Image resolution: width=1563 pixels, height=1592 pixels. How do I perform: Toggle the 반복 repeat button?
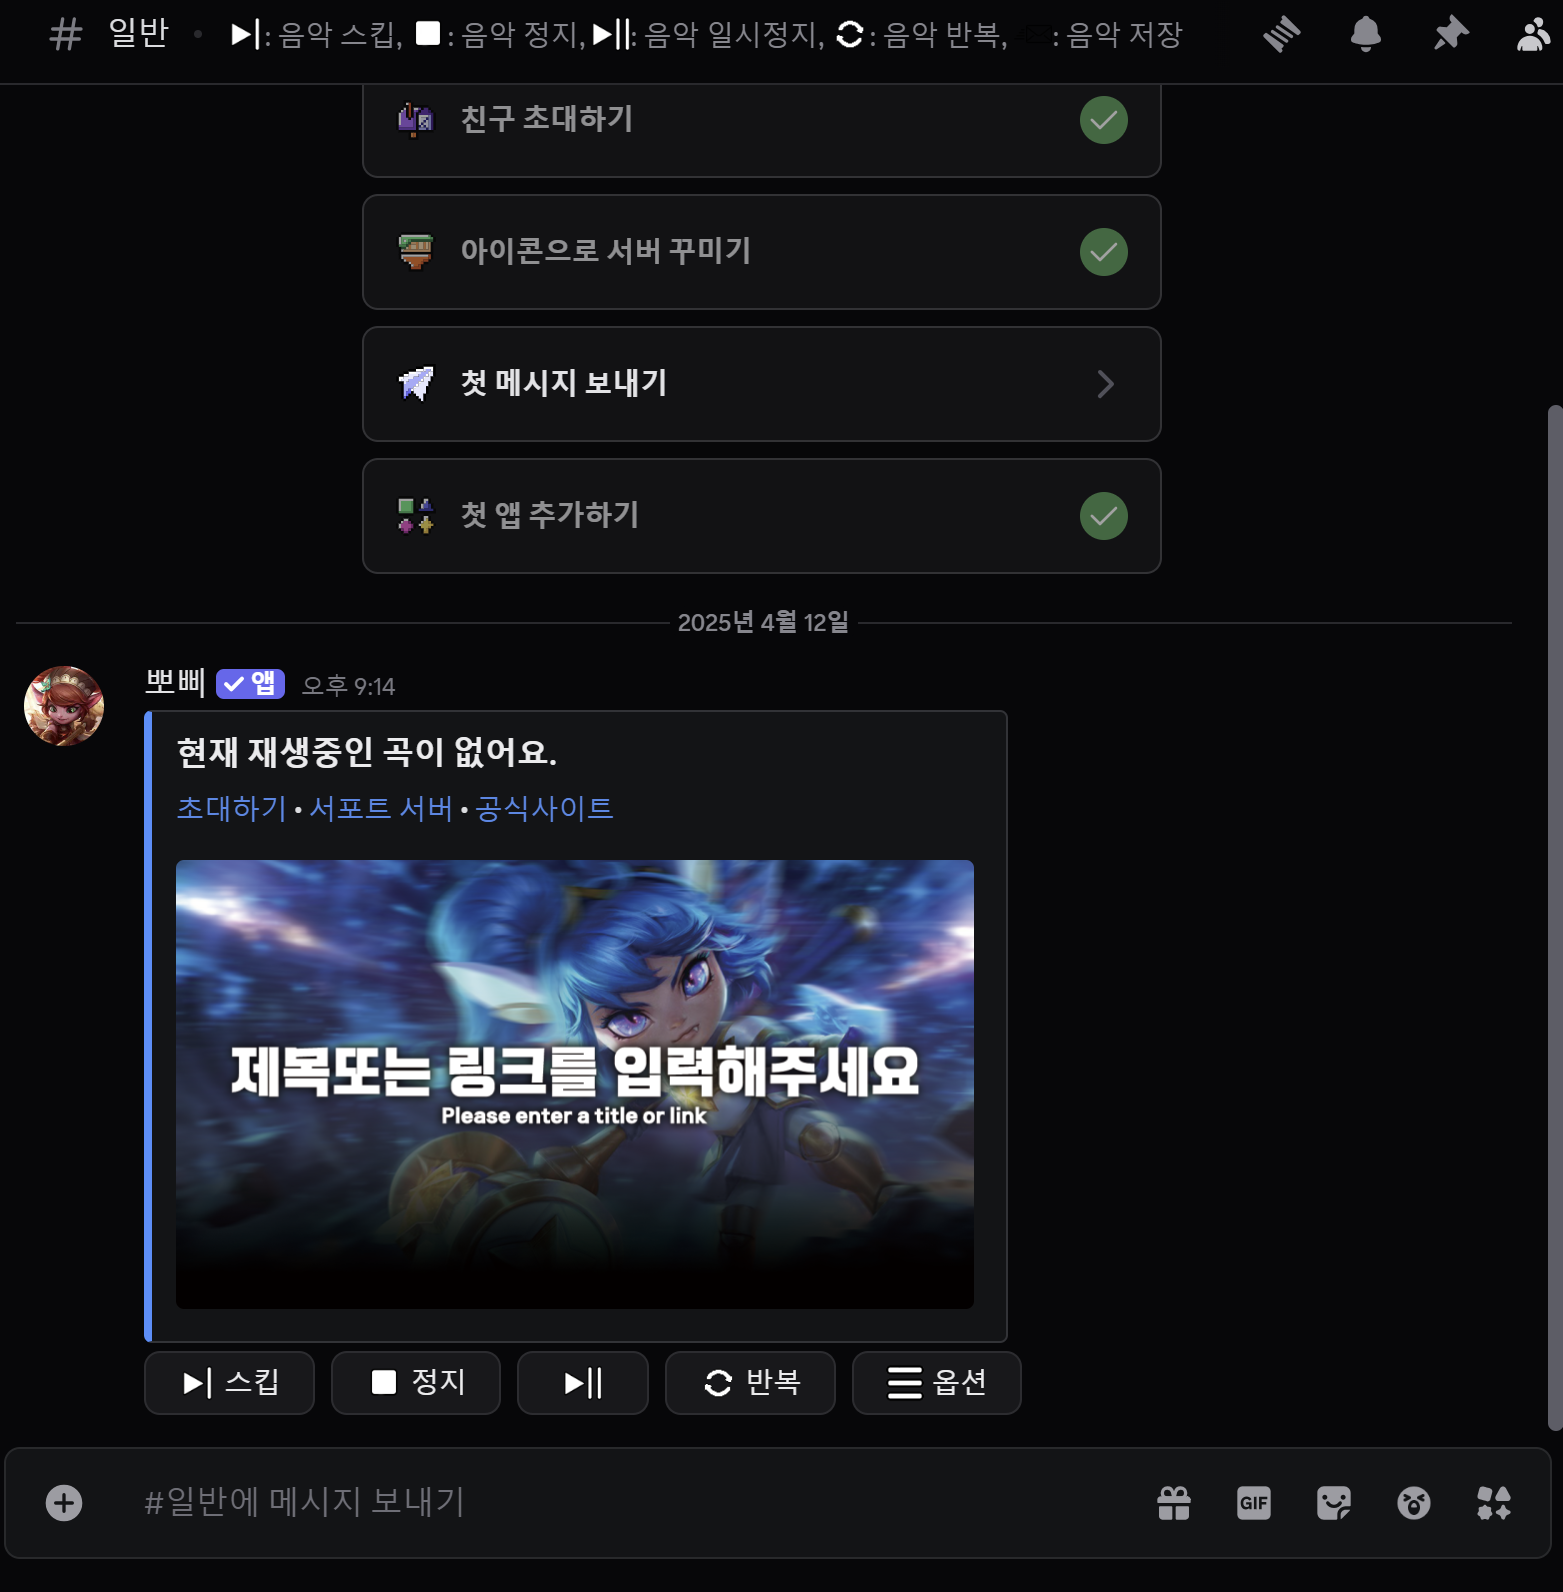pos(750,1383)
